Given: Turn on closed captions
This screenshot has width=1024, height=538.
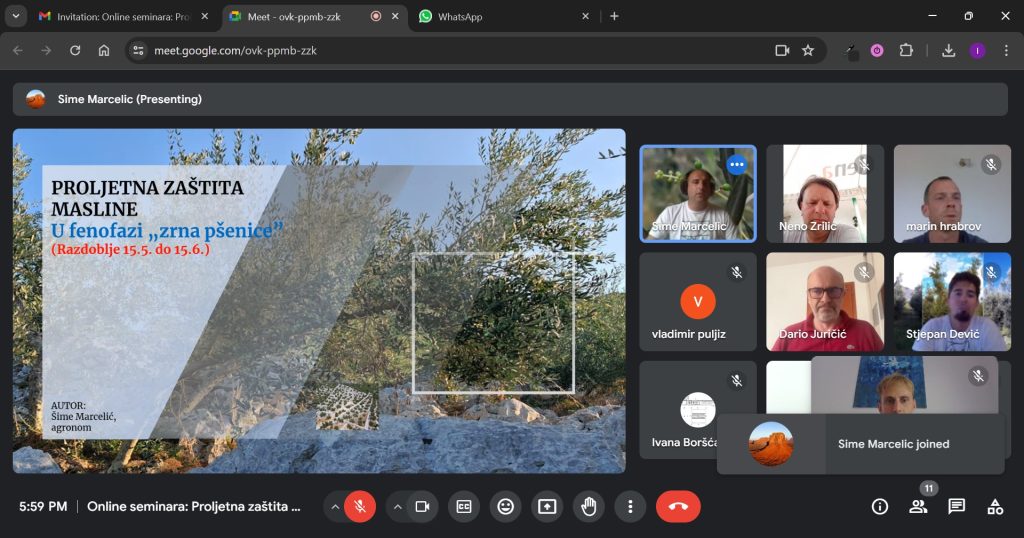Looking at the screenshot, I should pyautogui.click(x=464, y=507).
